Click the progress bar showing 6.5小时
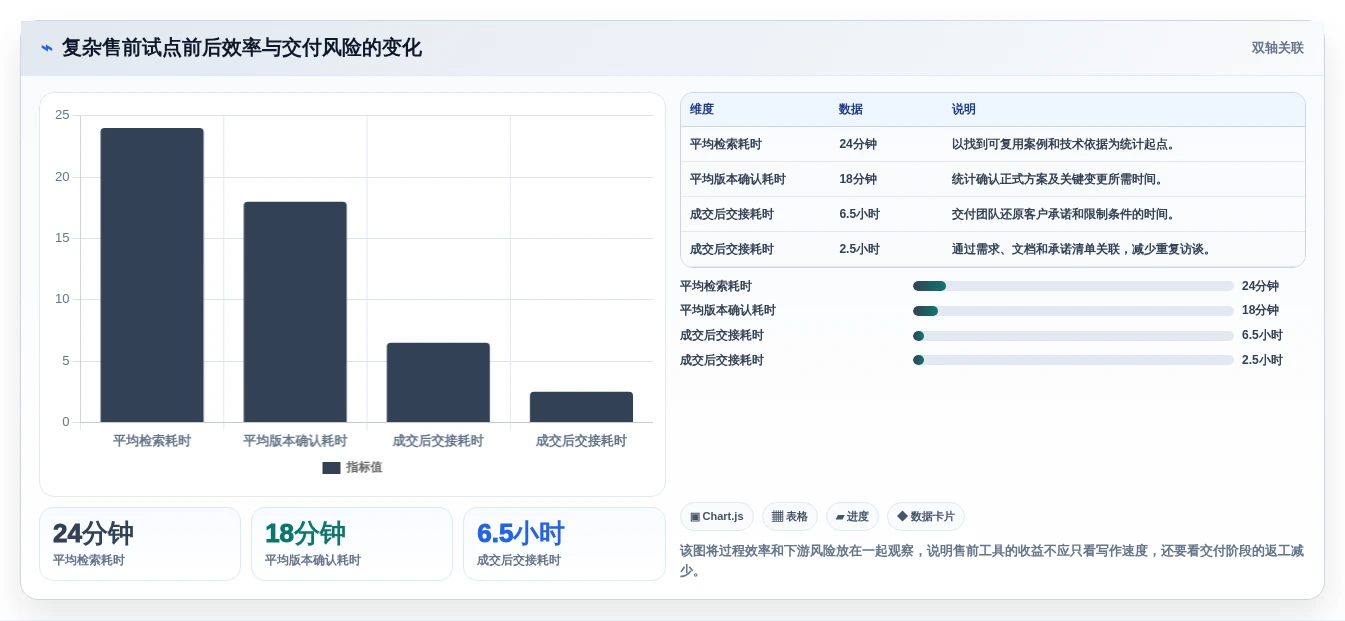This screenshot has width=1345, height=621. [1073, 336]
